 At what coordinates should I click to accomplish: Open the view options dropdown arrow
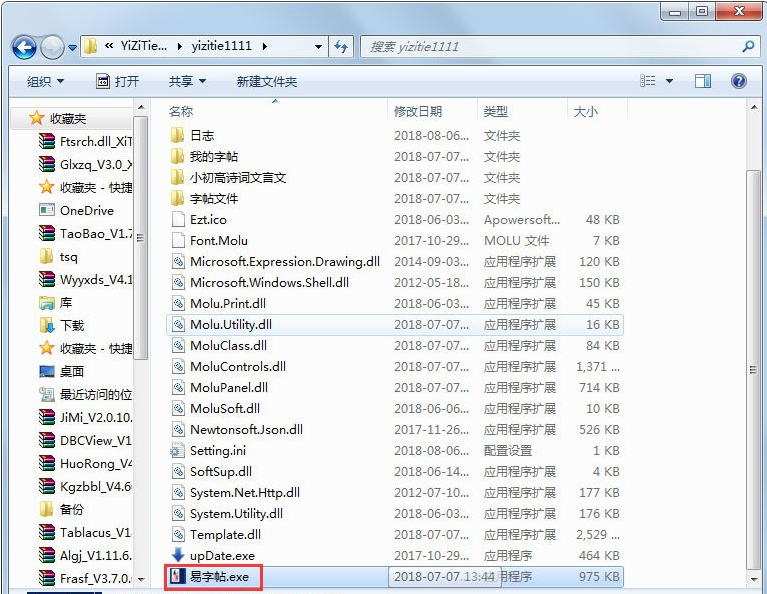coord(669,81)
